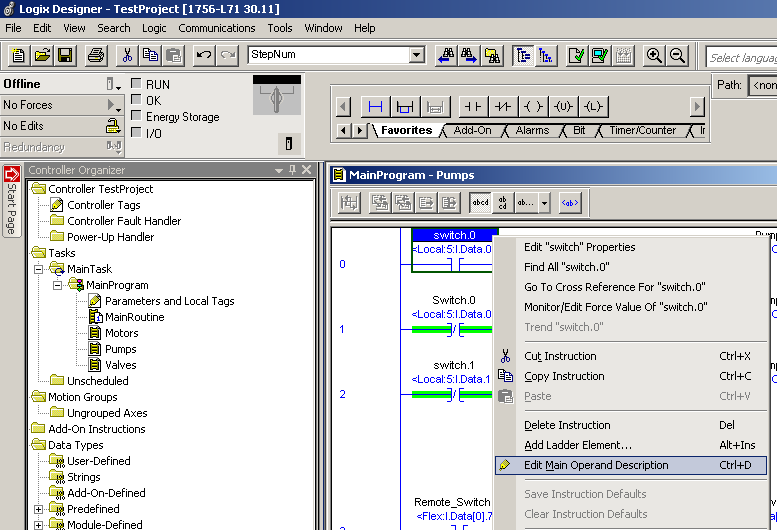The width and height of the screenshot is (777, 530).
Task: Open the StepNum search dropdown arrow
Action: click(x=417, y=54)
